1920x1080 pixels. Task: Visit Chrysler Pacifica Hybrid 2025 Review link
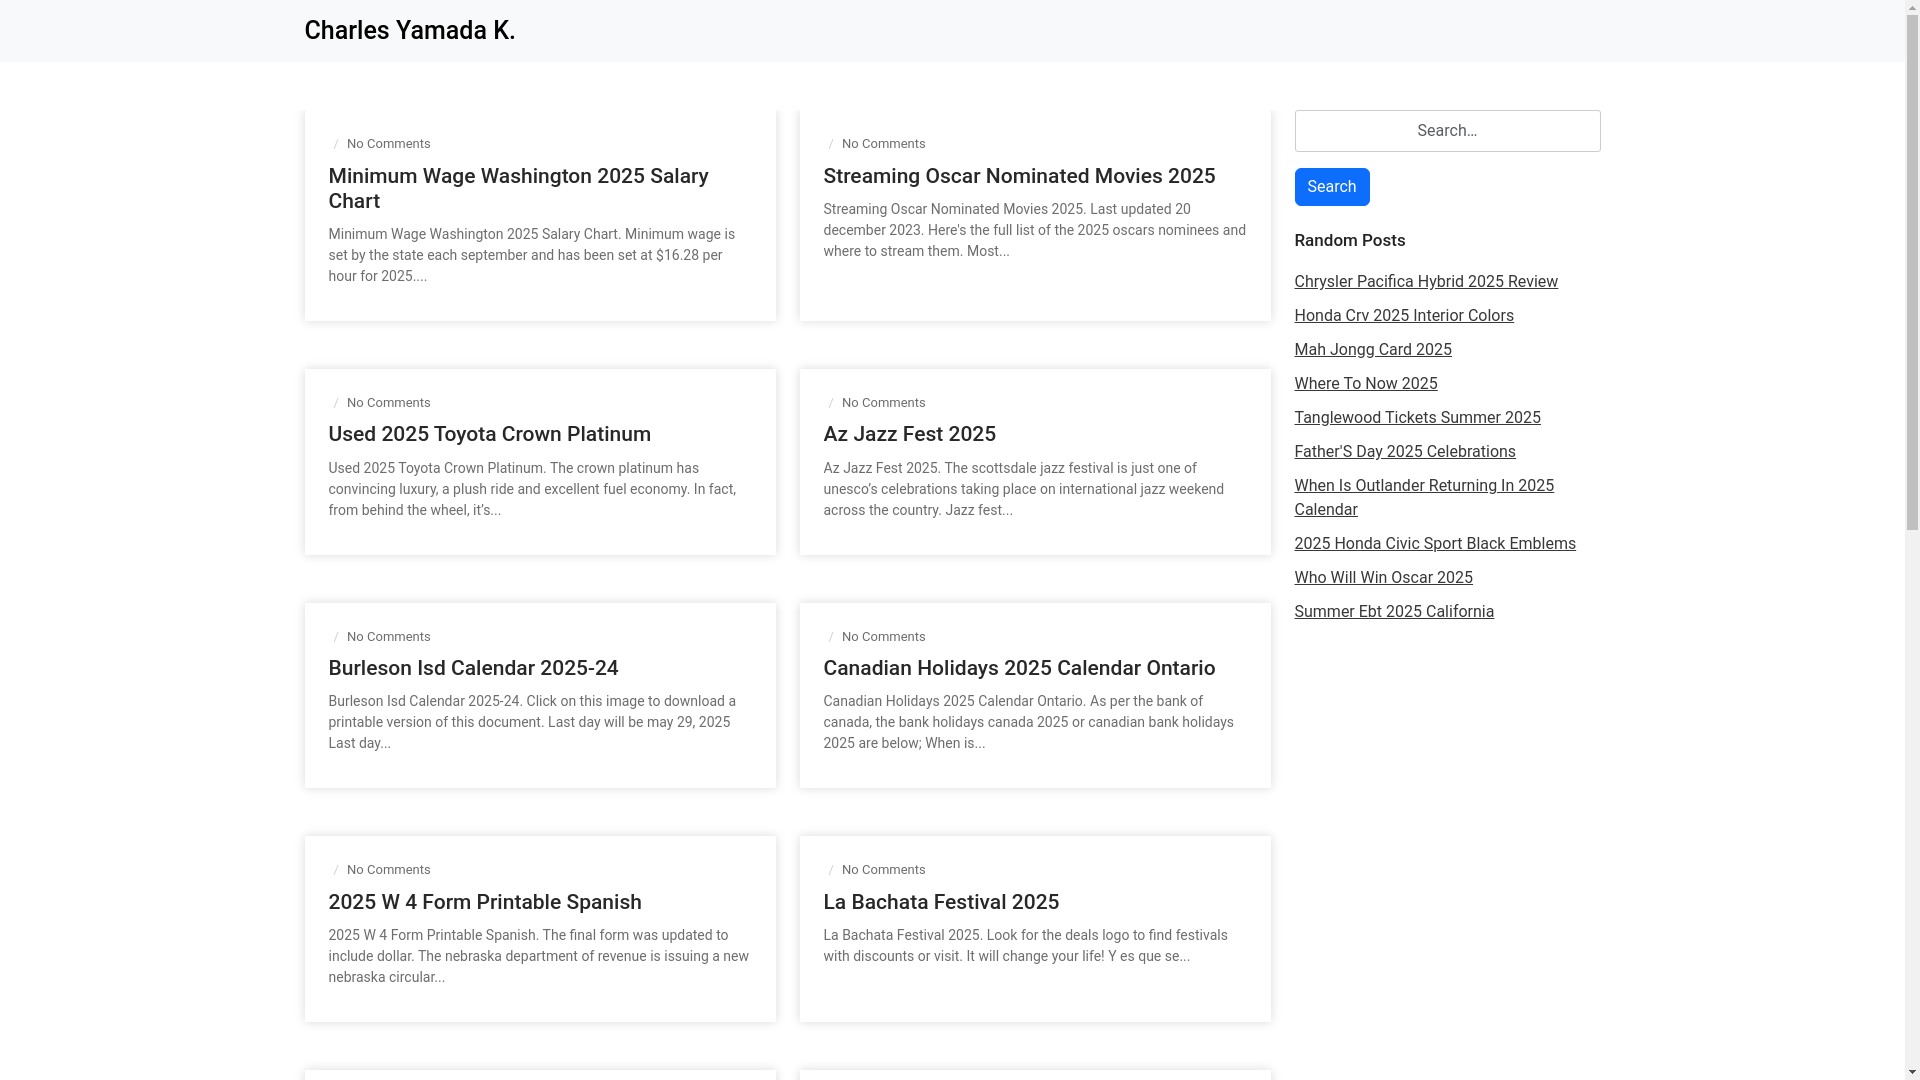coord(1425,282)
